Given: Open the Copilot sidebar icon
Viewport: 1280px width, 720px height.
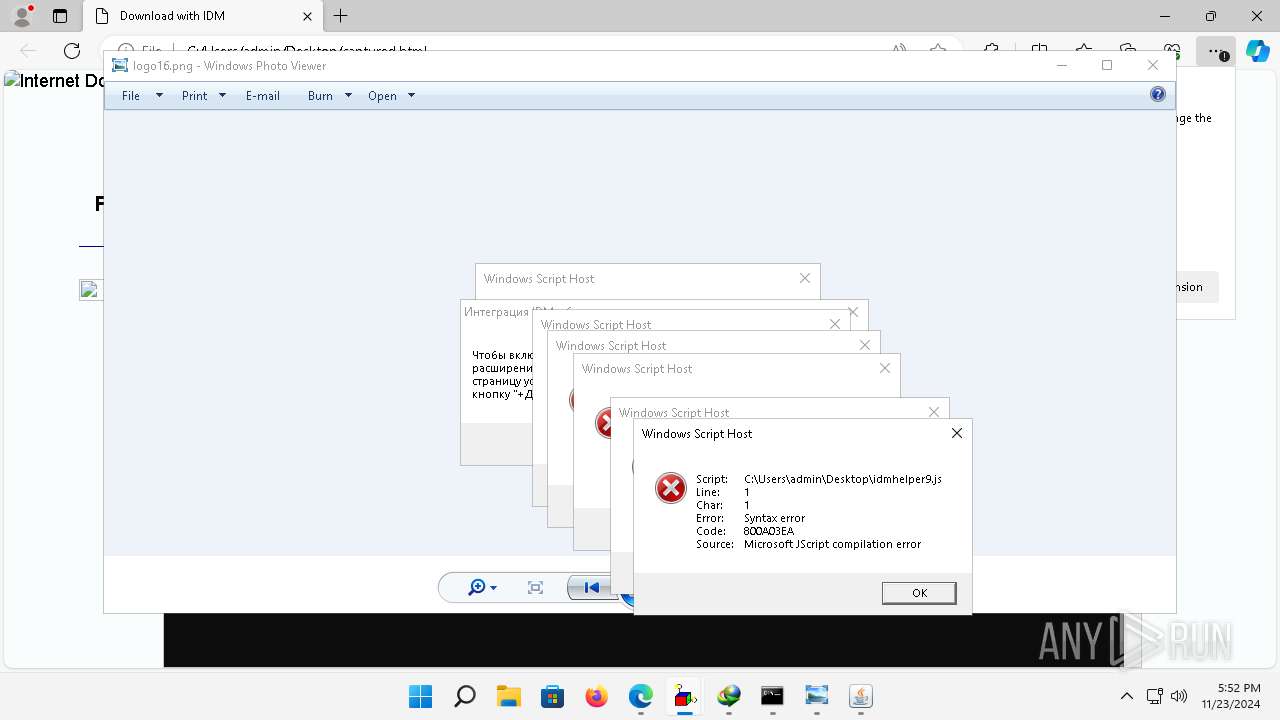Looking at the screenshot, I should point(1257,51).
